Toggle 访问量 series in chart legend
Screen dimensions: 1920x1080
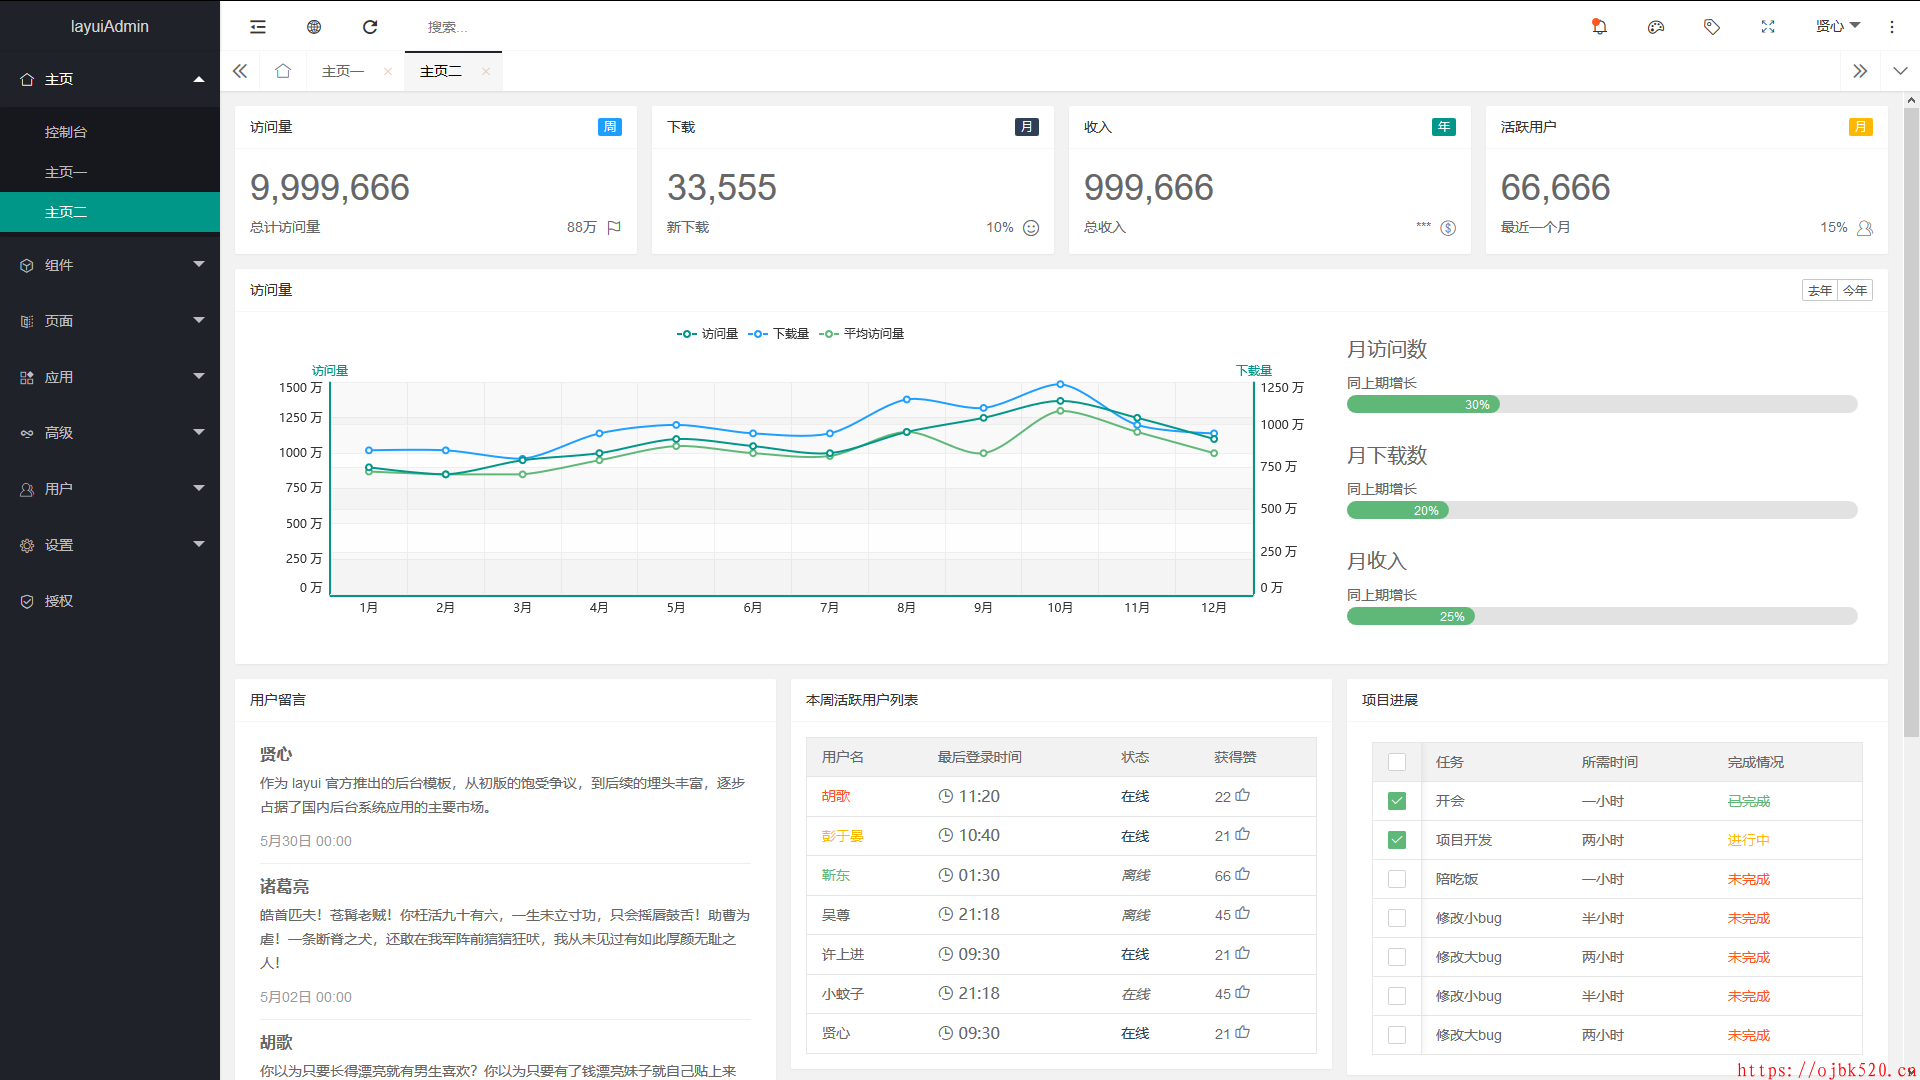click(x=707, y=334)
